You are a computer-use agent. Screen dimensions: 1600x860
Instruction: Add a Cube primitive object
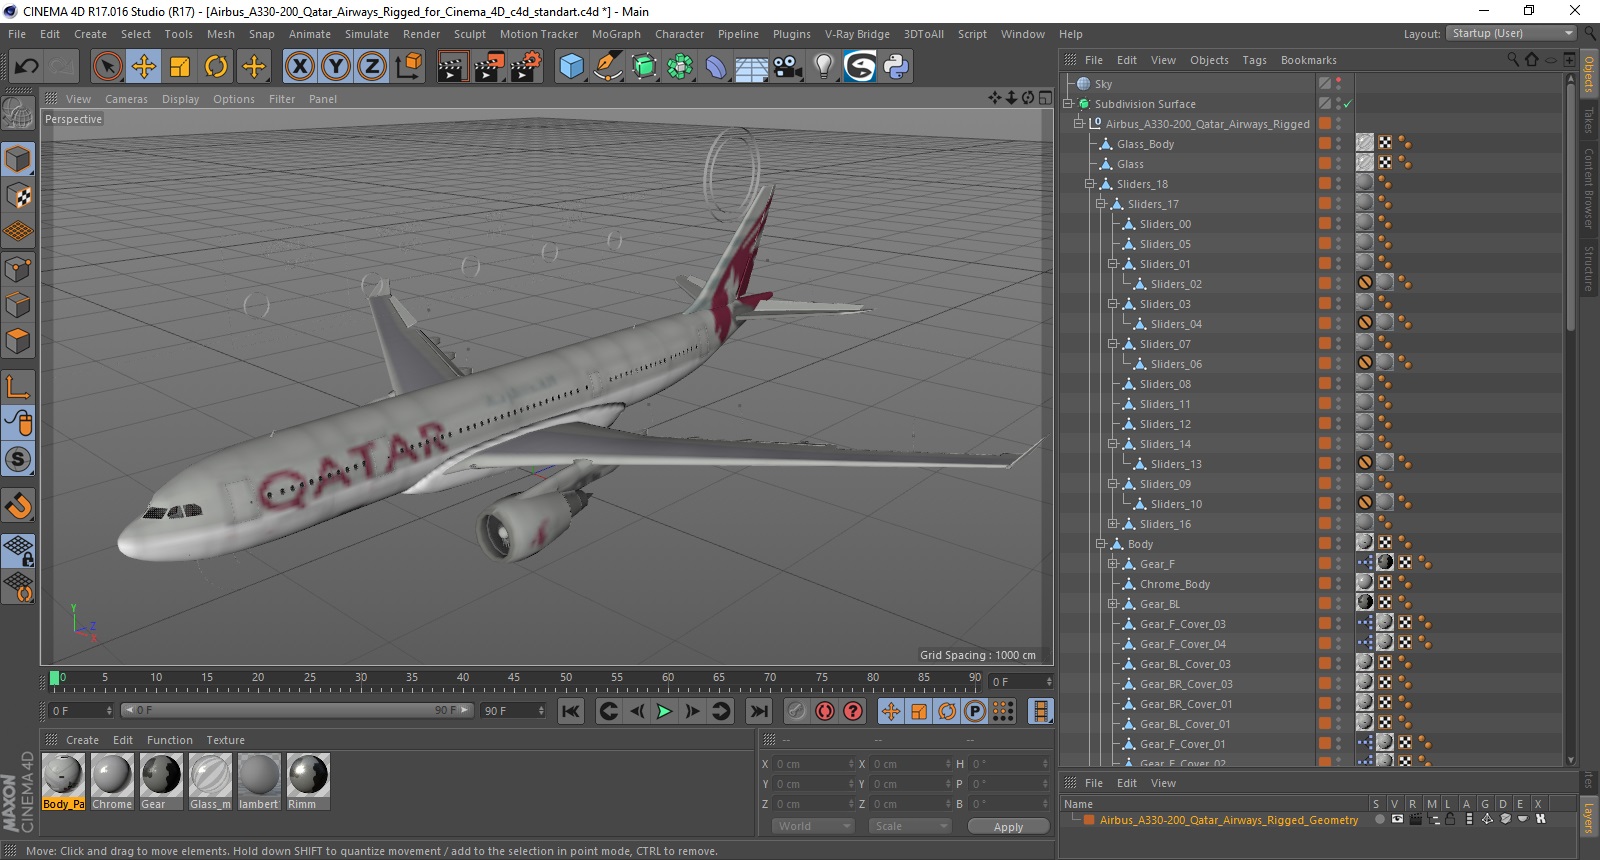[571, 67]
